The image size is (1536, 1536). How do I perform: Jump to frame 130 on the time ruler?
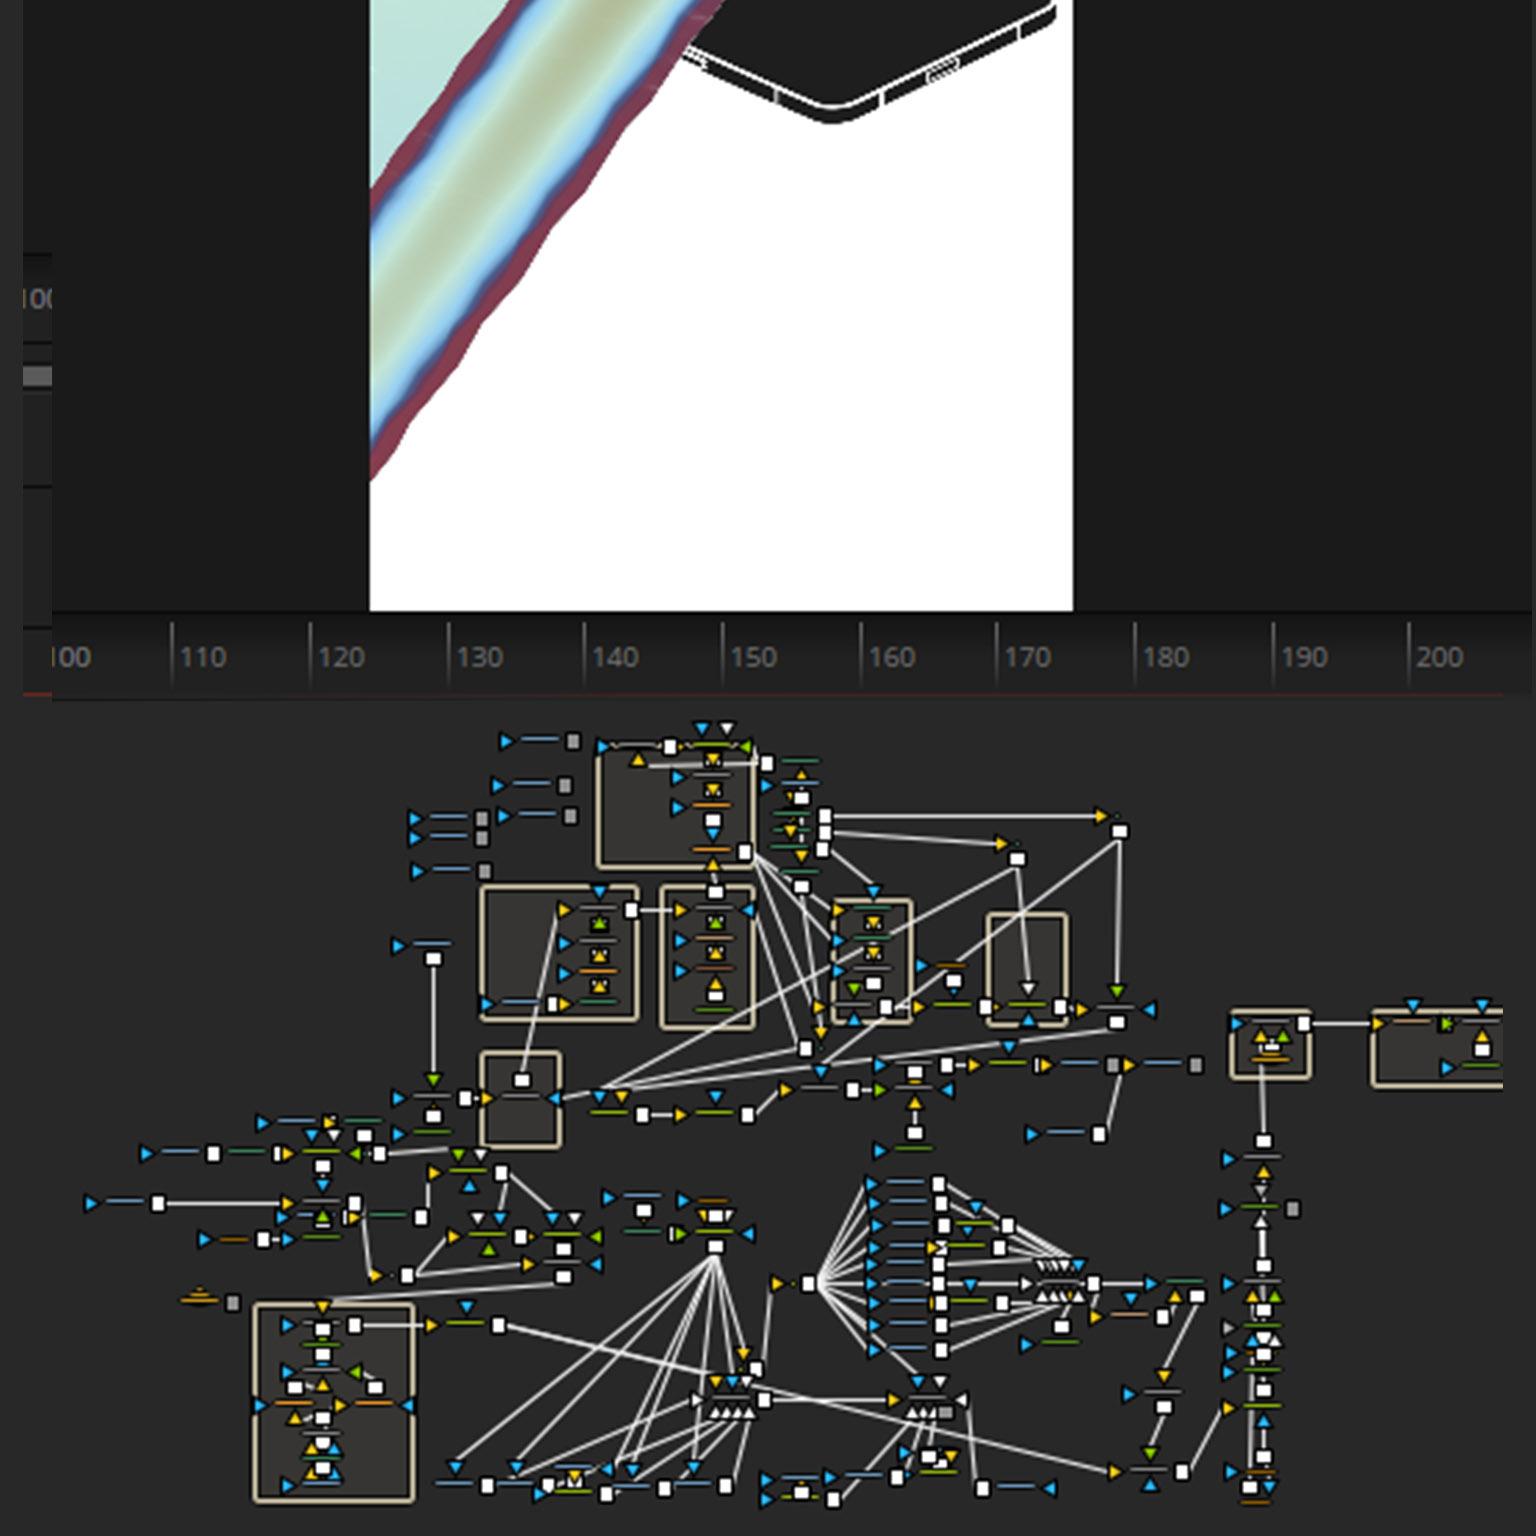pos(479,657)
